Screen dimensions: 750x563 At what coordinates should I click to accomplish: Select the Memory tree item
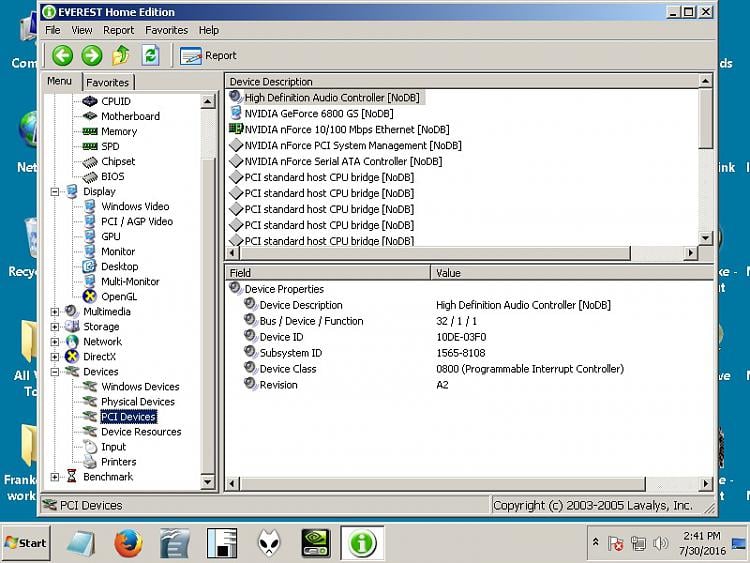(119, 131)
